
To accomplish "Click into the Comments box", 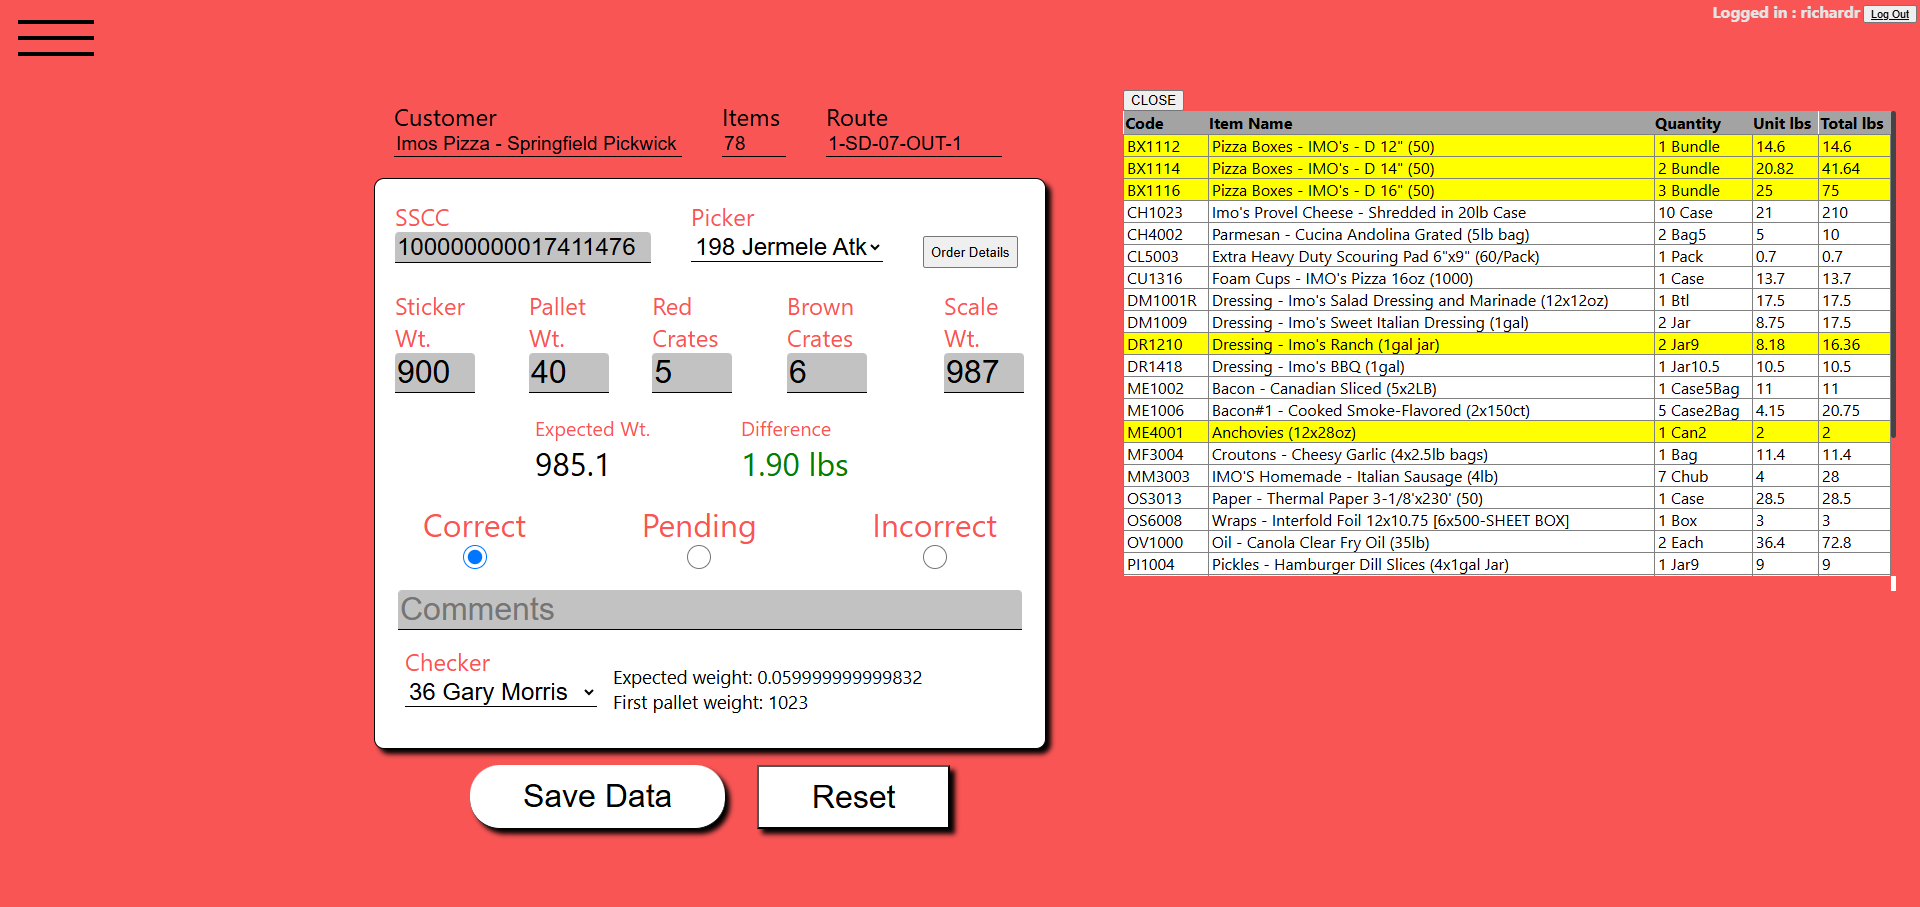I will point(709,609).
